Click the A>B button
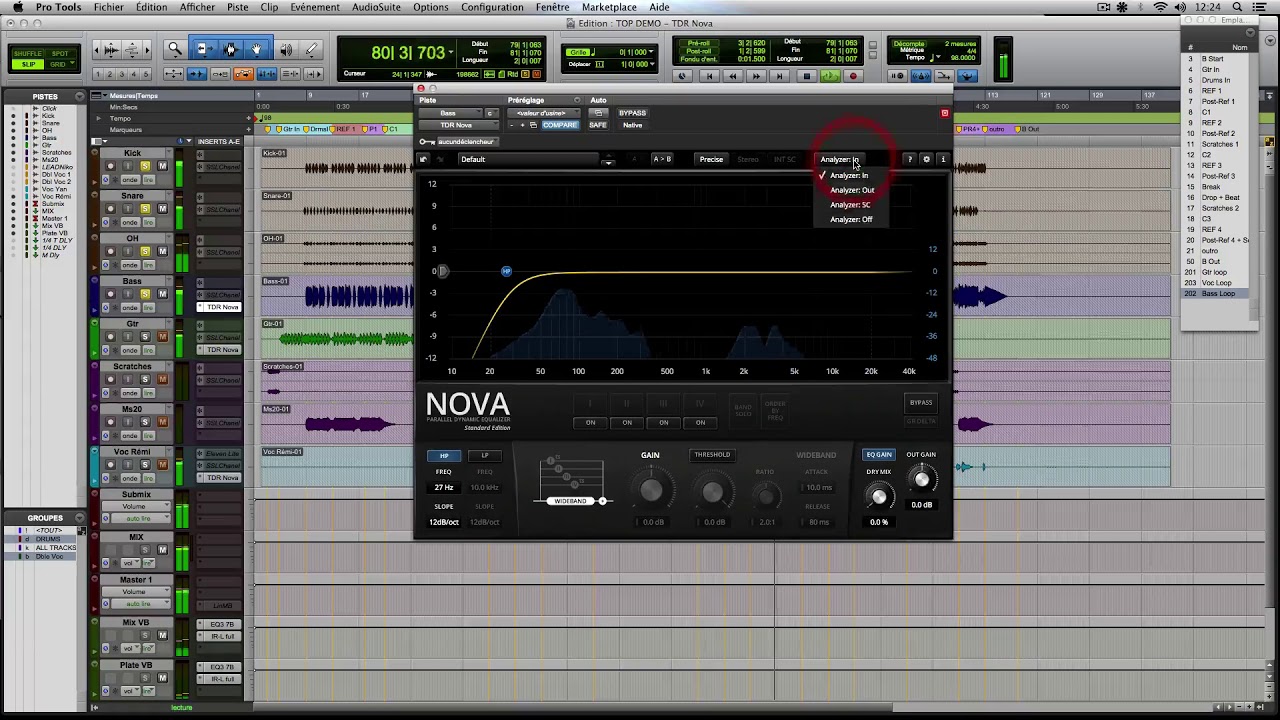 point(662,159)
